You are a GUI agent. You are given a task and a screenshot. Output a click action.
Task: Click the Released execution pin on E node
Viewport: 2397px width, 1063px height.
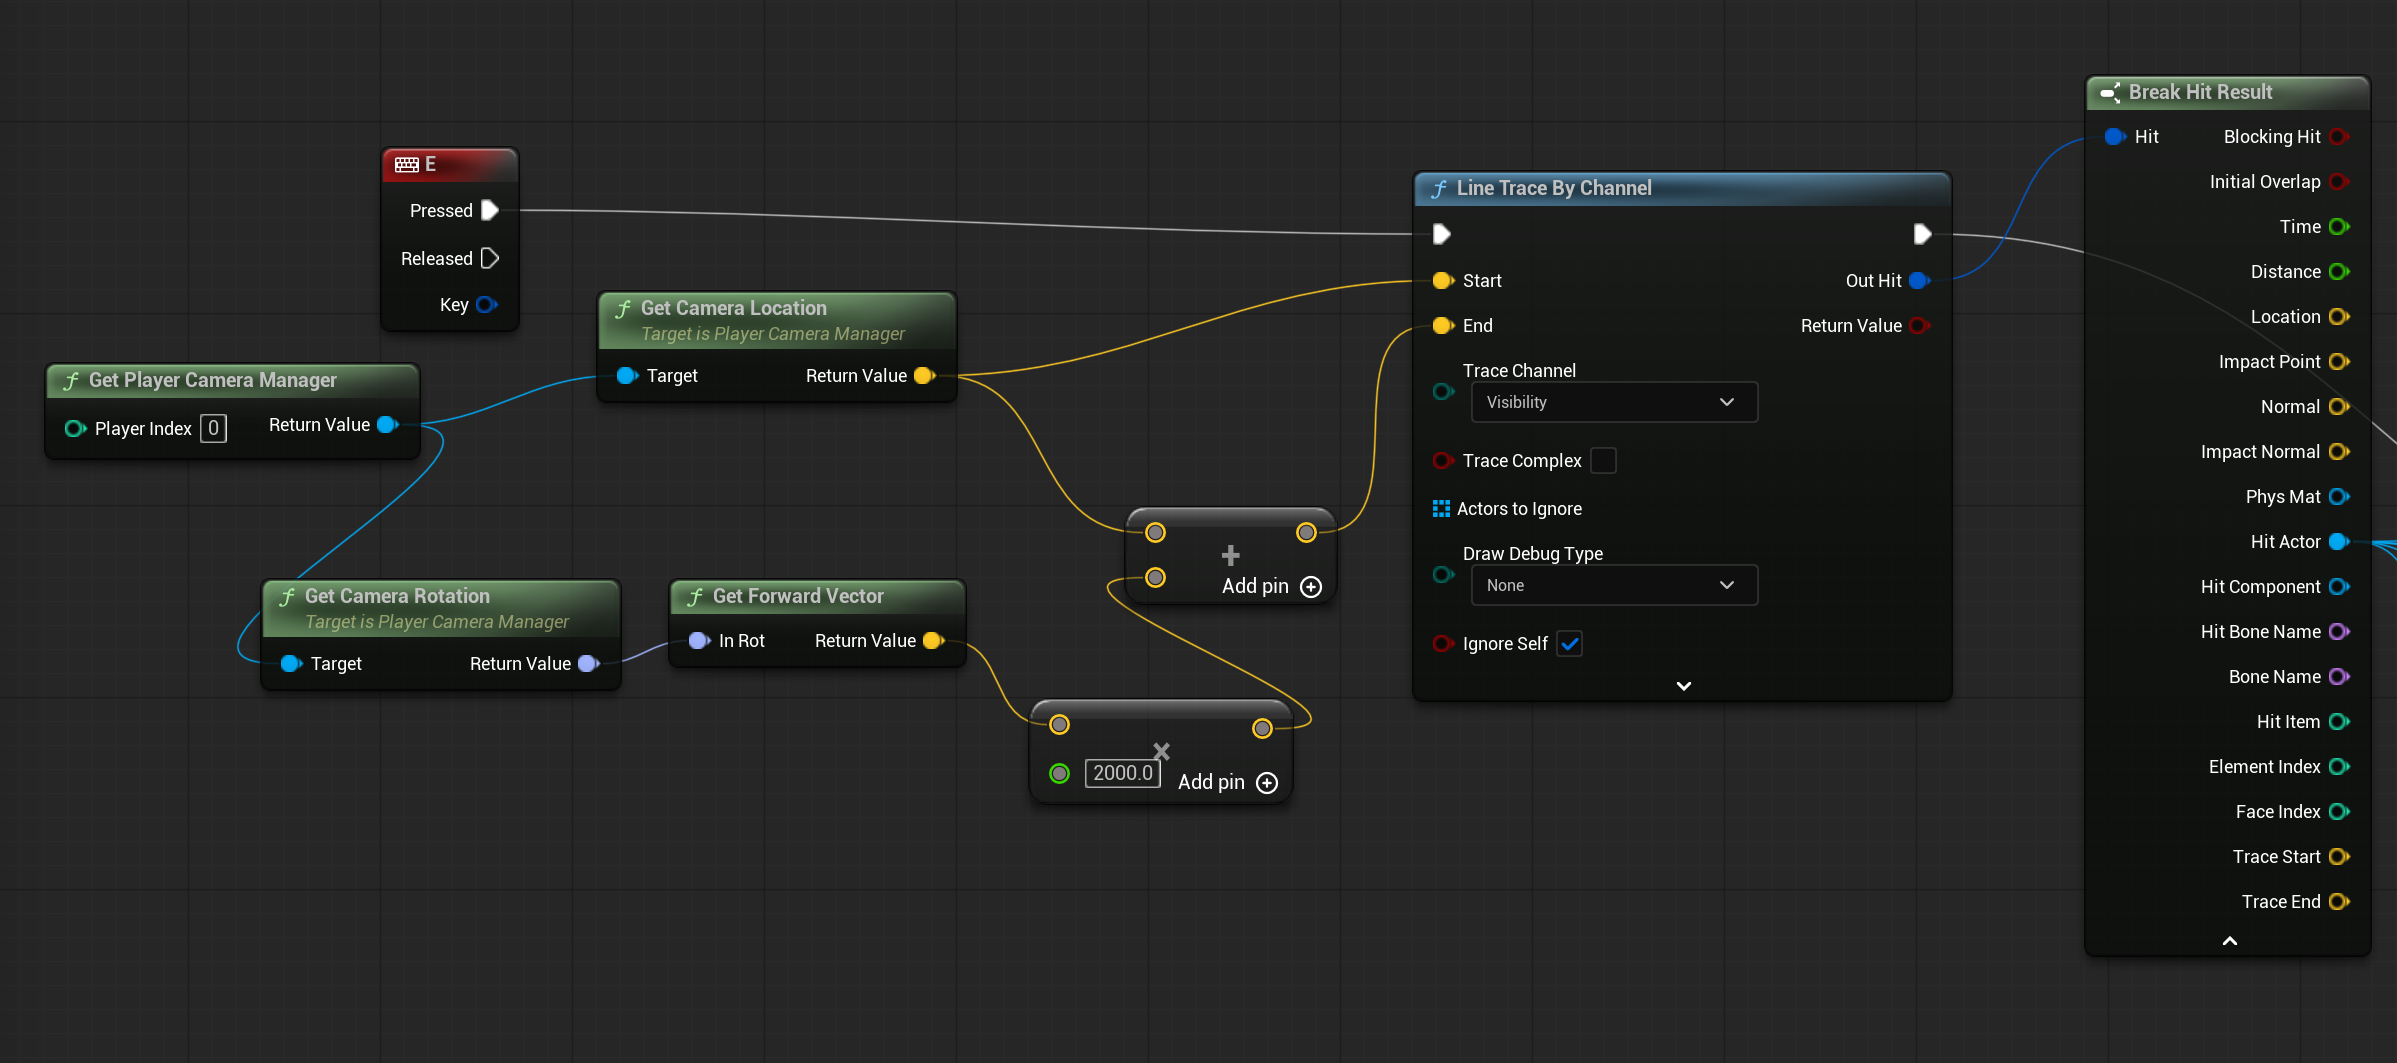tap(490, 258)
